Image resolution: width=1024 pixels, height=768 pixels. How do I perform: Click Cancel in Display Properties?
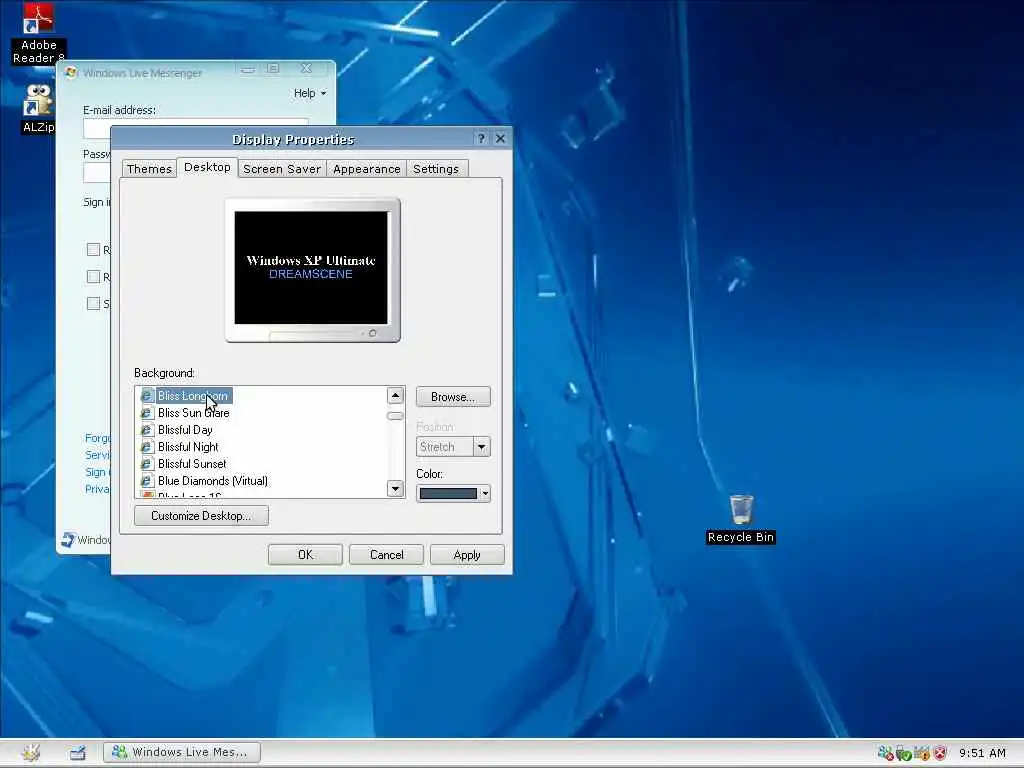(387, 554)
